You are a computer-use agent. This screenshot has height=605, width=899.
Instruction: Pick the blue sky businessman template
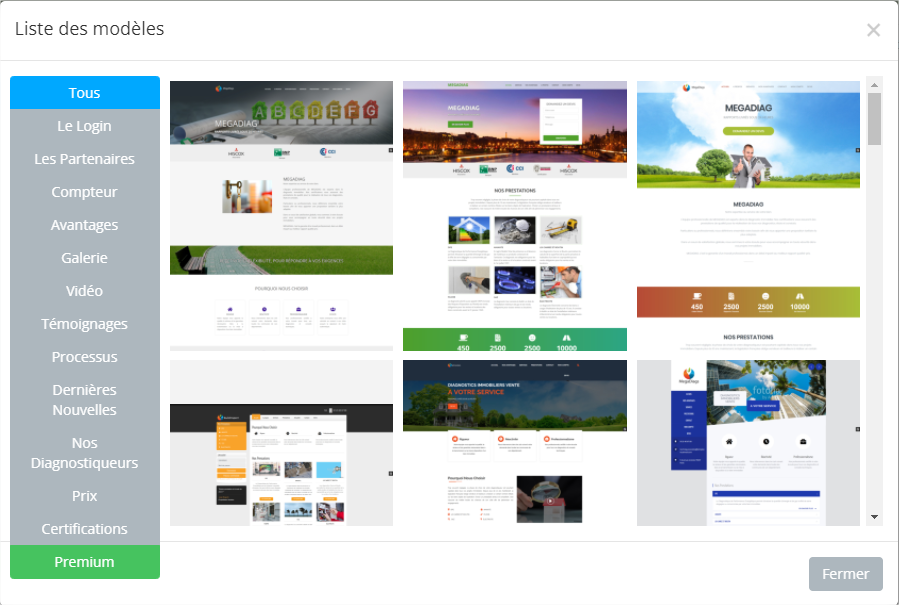[748, 216]
